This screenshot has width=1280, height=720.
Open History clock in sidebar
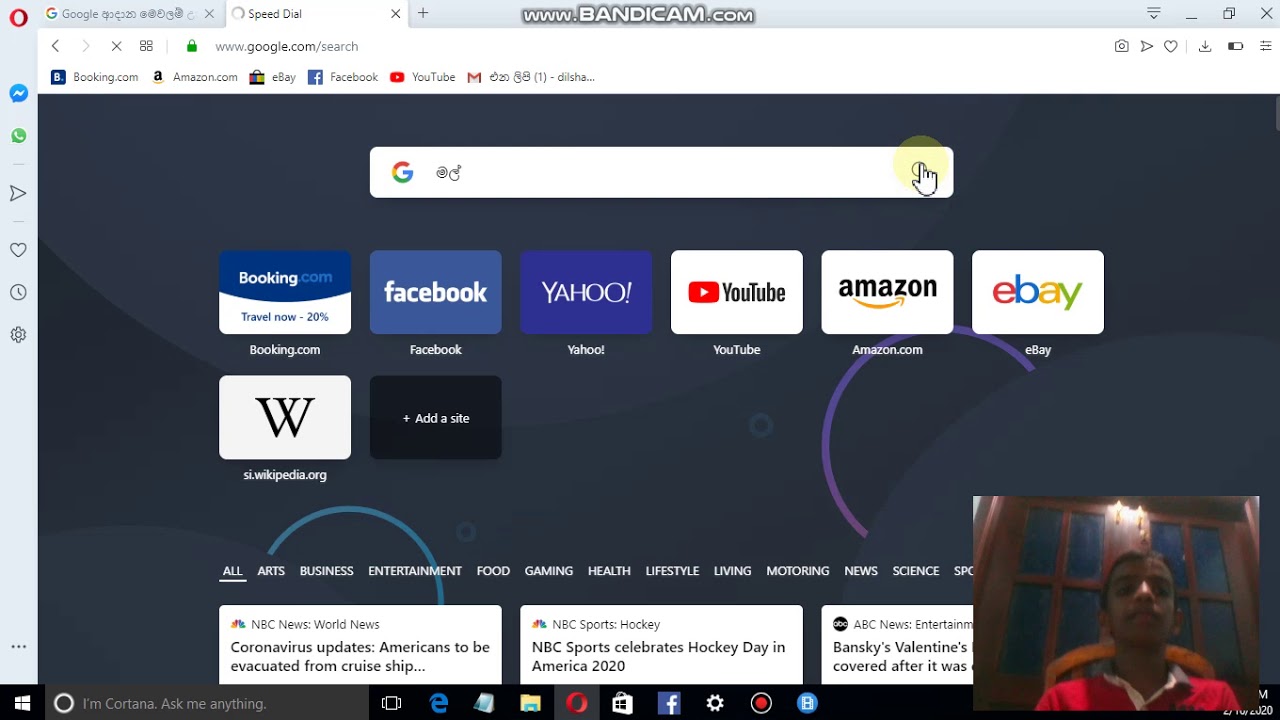[x=18, y=293]
